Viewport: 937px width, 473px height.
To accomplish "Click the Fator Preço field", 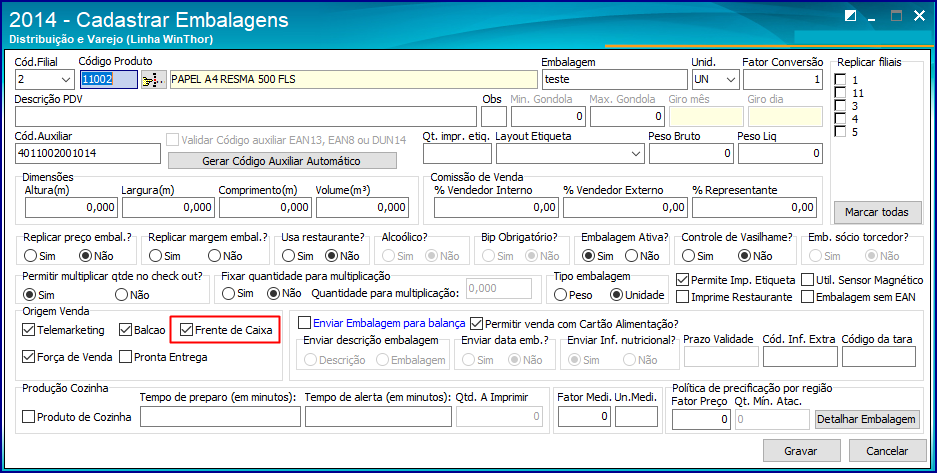I will coord(702,419).
